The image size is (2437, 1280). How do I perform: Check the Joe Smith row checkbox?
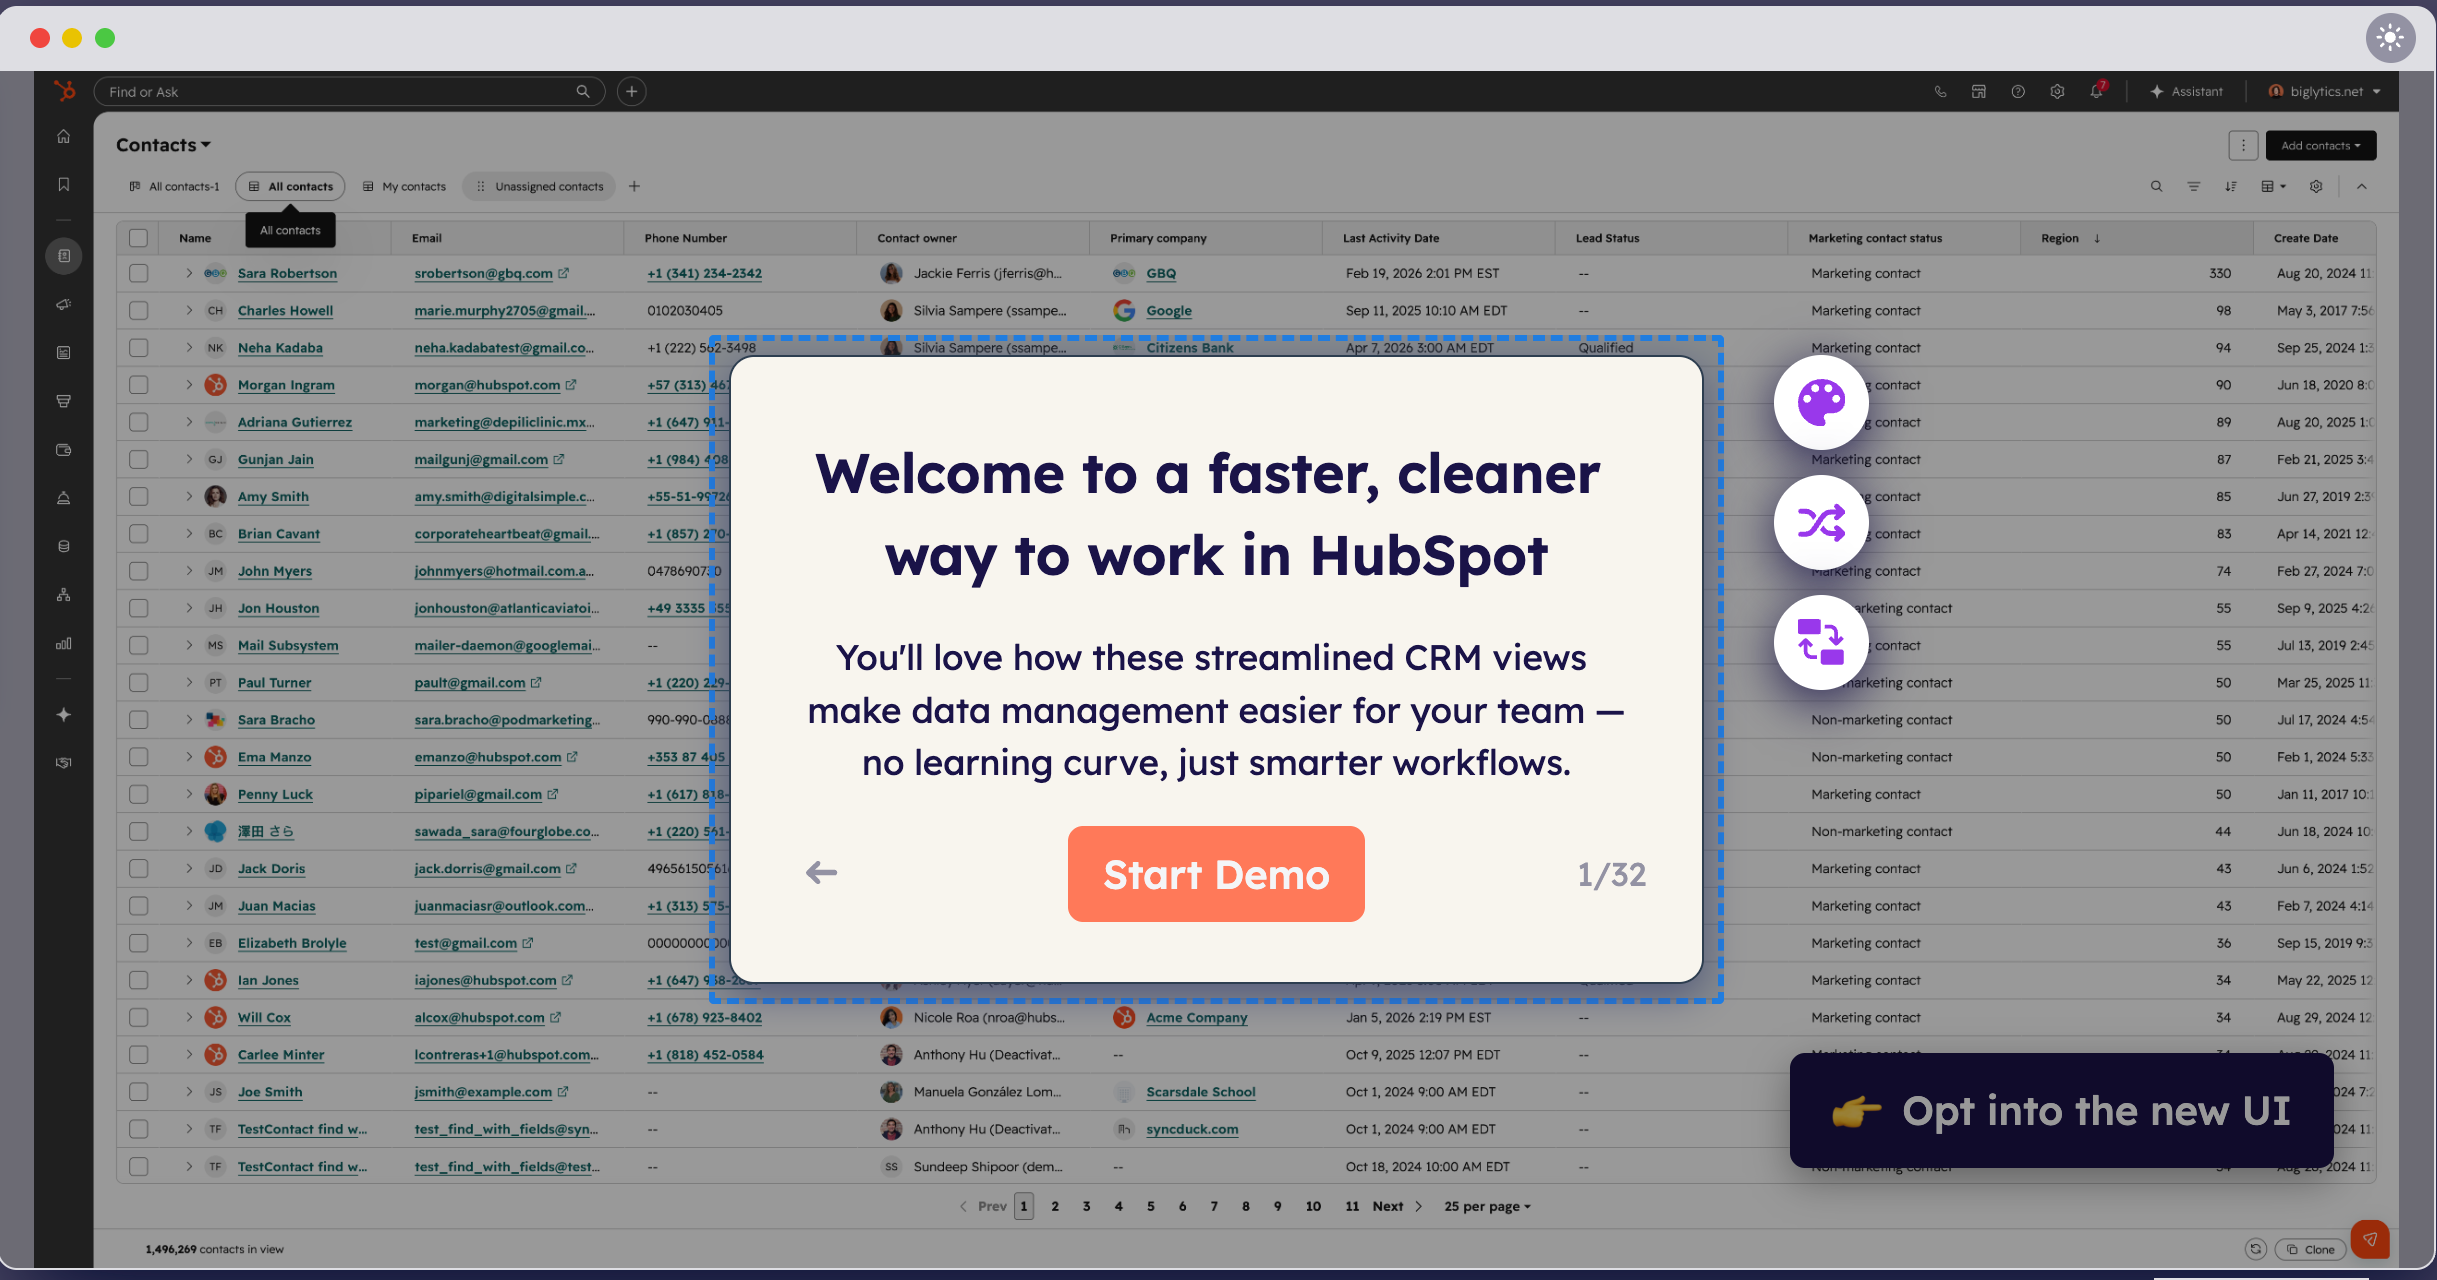coord(138,1092)
